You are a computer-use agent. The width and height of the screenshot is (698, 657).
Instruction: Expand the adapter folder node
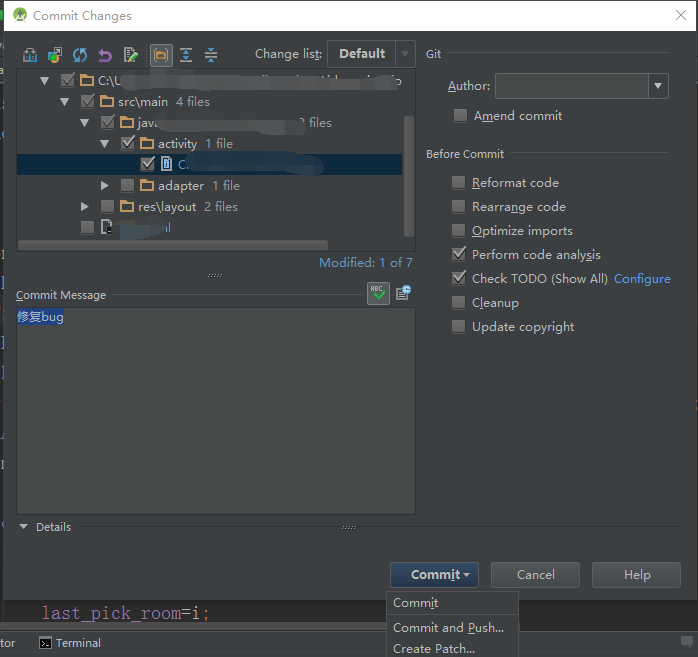tap(105, 185)
